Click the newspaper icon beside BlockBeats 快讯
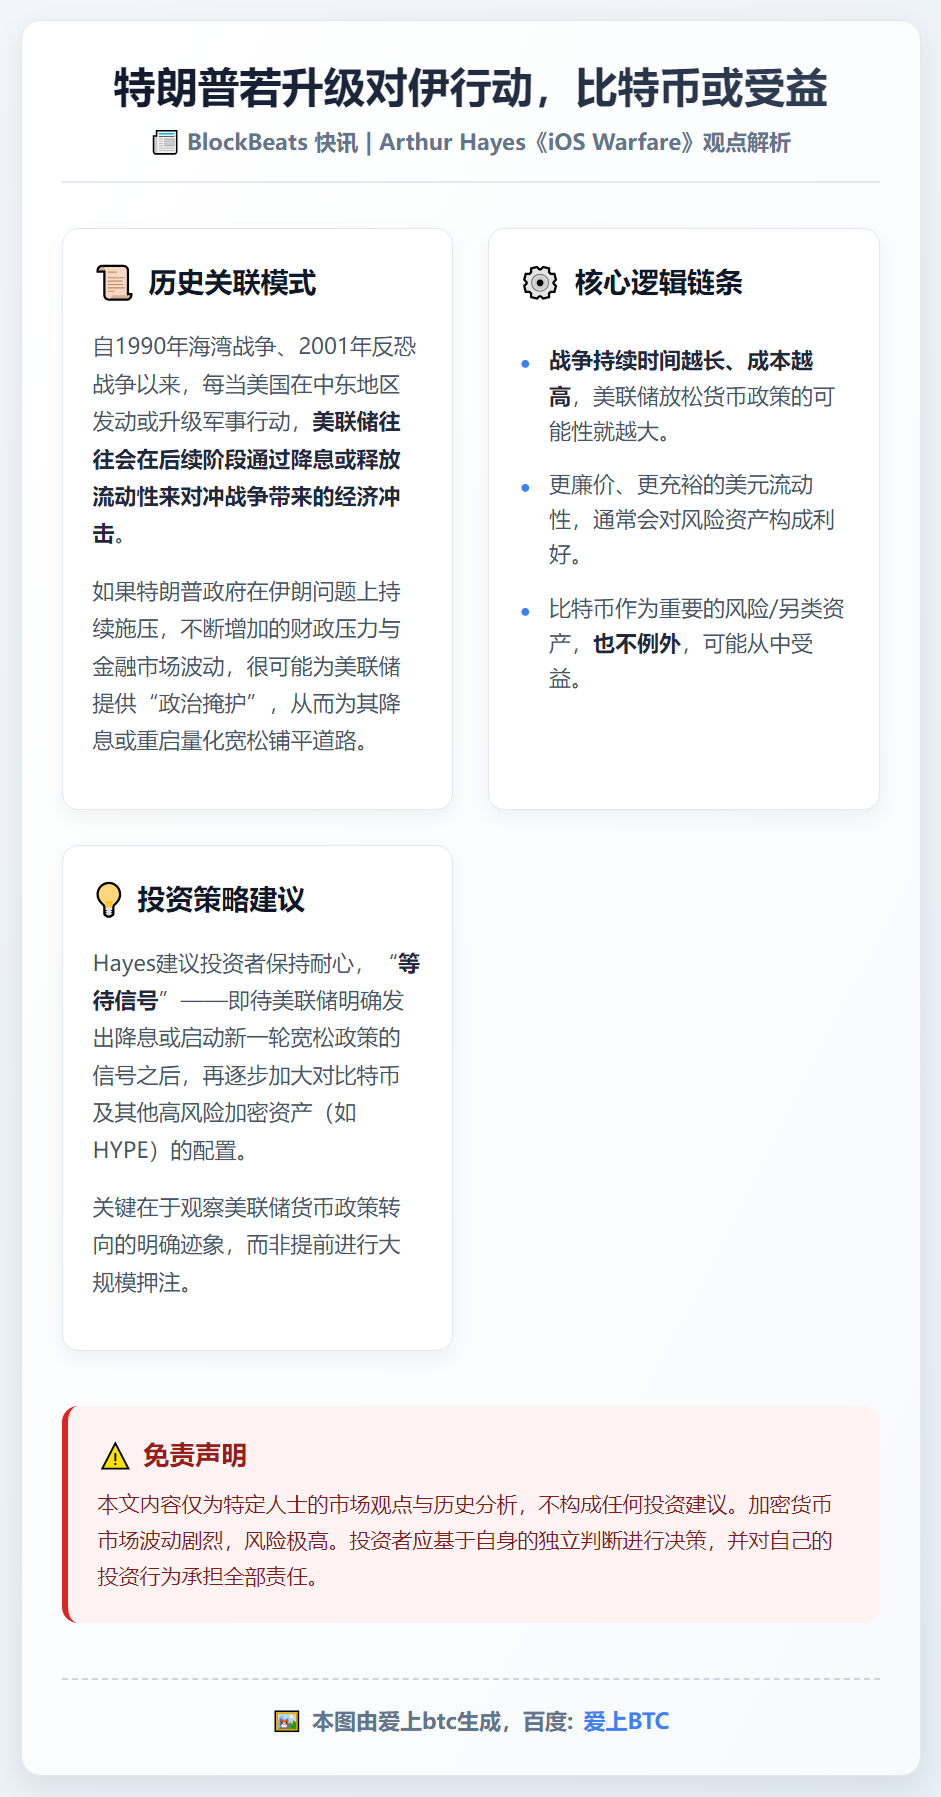941x1797 pixels. click(165, 143)
